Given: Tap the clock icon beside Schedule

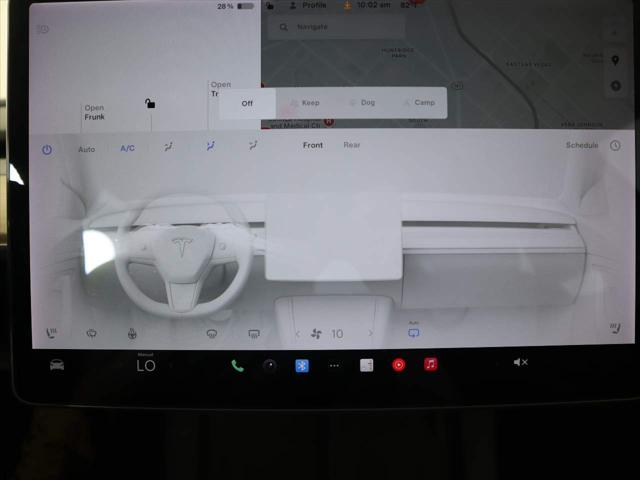Looking at the screenshot, I should 615,145.
